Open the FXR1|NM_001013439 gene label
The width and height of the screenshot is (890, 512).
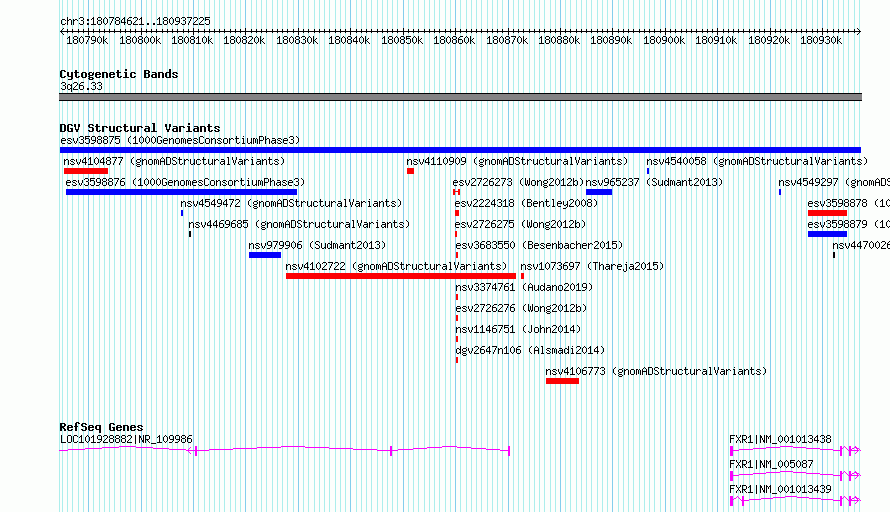click(780, 489)
